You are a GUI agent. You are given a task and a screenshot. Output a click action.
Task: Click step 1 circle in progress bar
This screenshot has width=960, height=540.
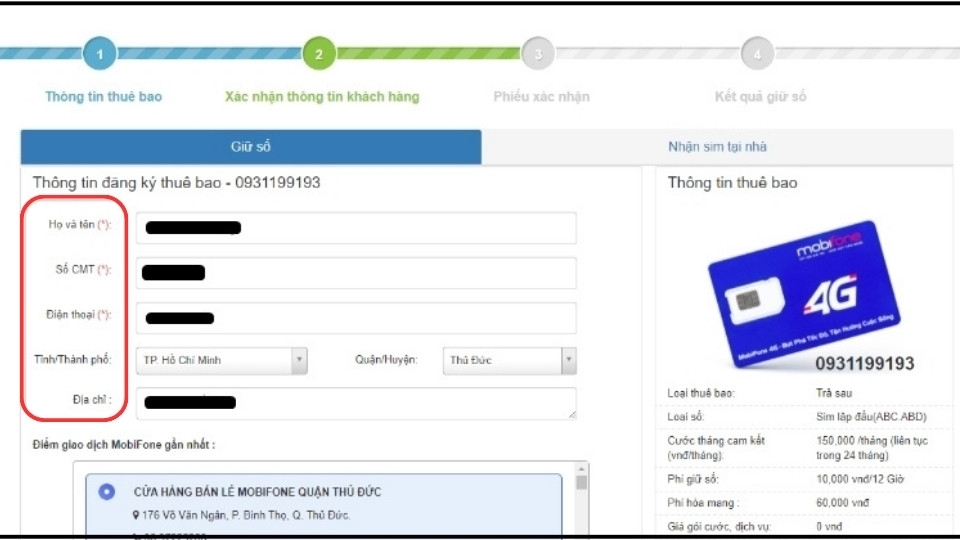coord(100,54)
